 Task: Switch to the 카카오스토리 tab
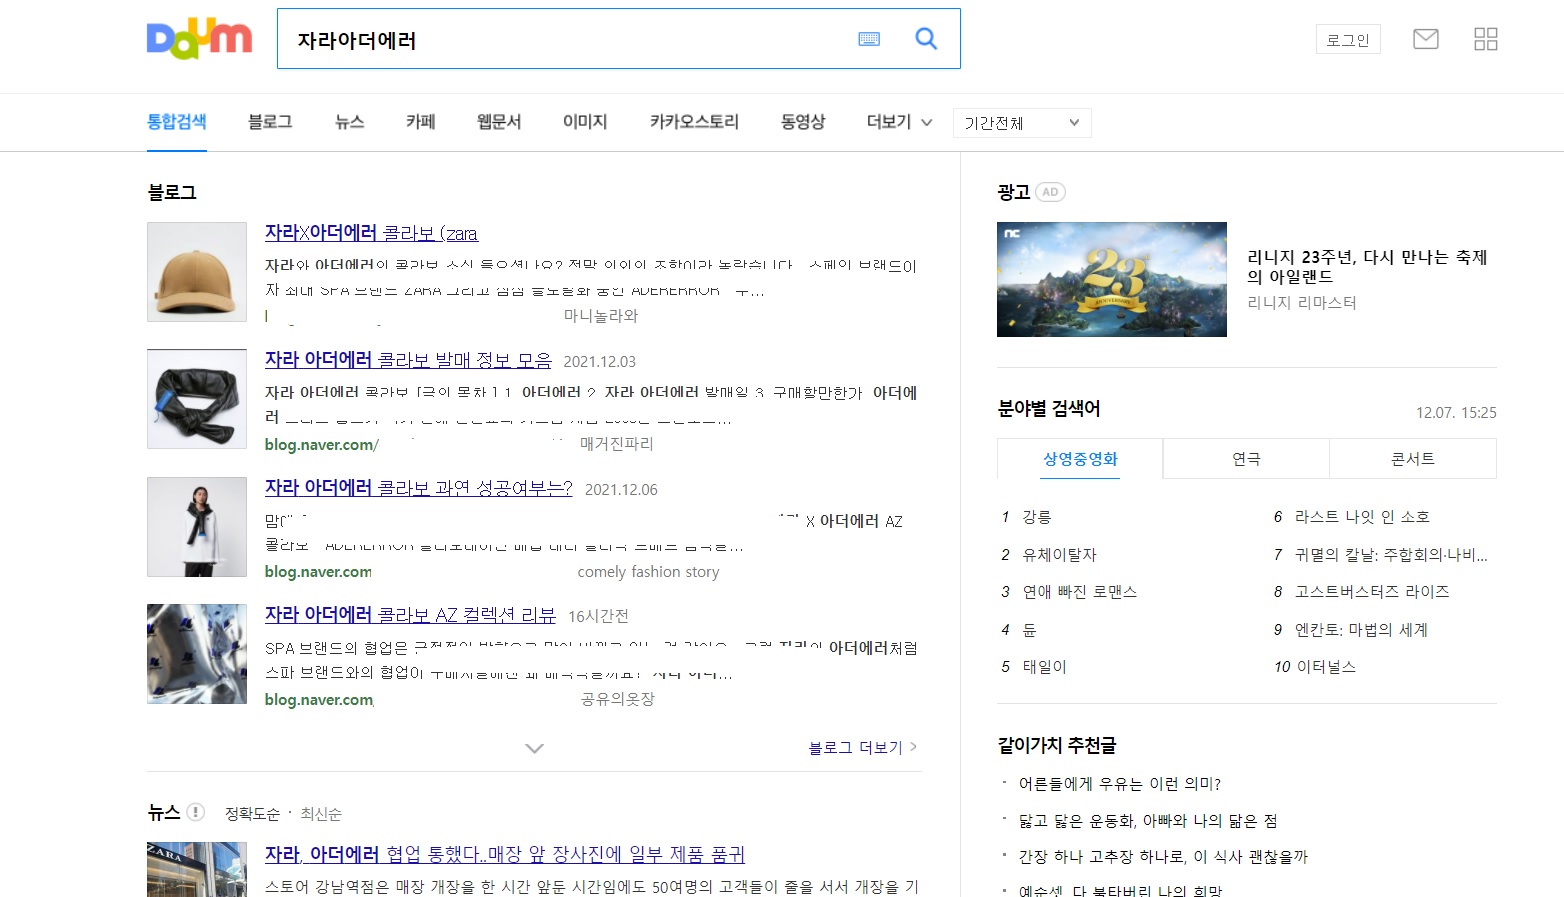[694, 122]
